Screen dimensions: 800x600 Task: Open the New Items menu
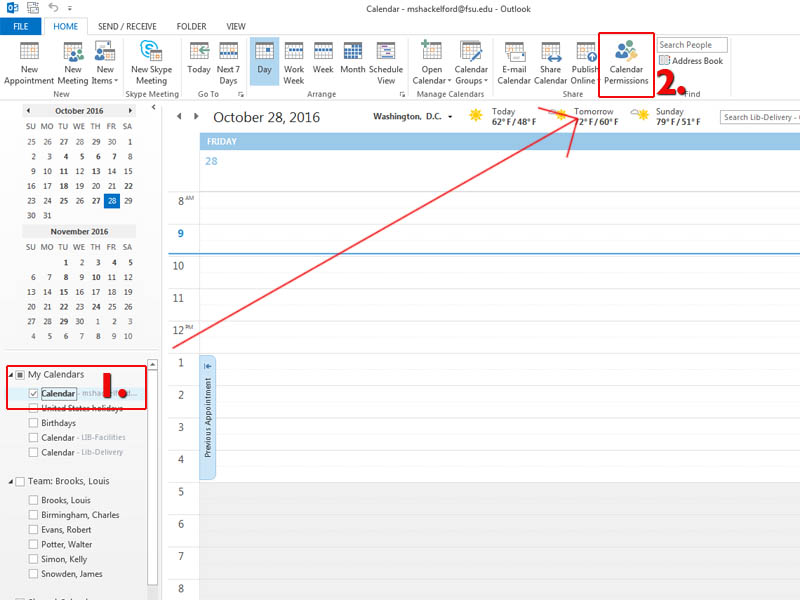click(x=105, y=63)
